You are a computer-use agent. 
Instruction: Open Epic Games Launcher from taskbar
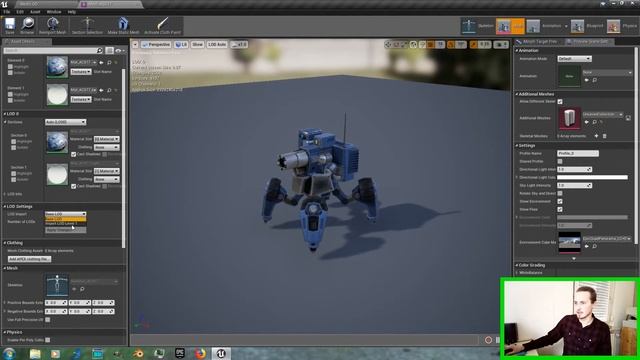click(180, 353)
